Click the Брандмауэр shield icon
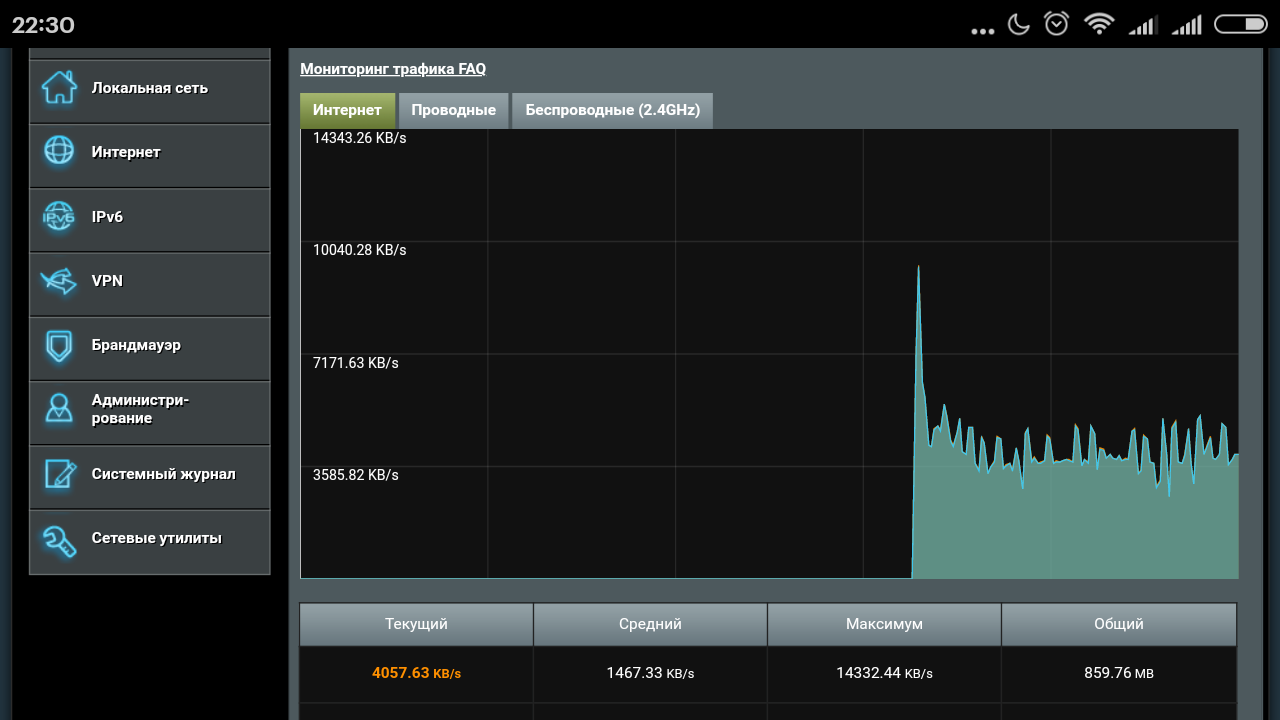Viewport: 1280px width, 720px height. [x=59, y=346]
